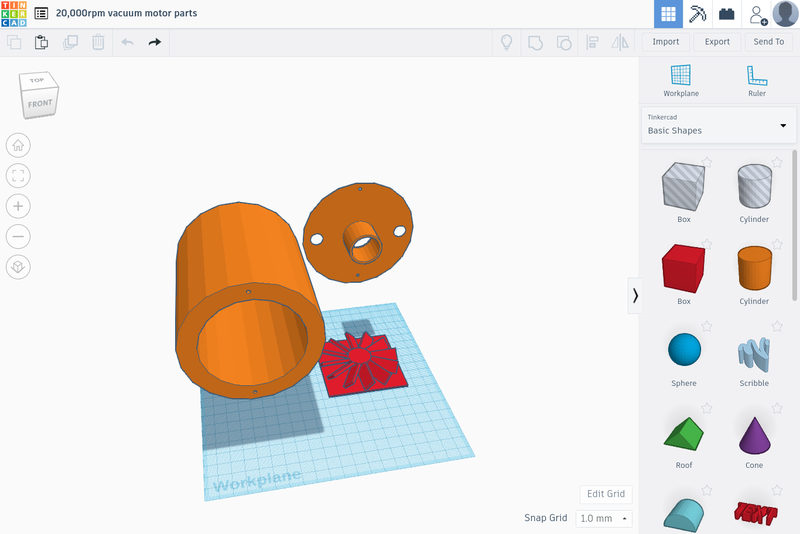Open the Export menu

coord(717,42)
